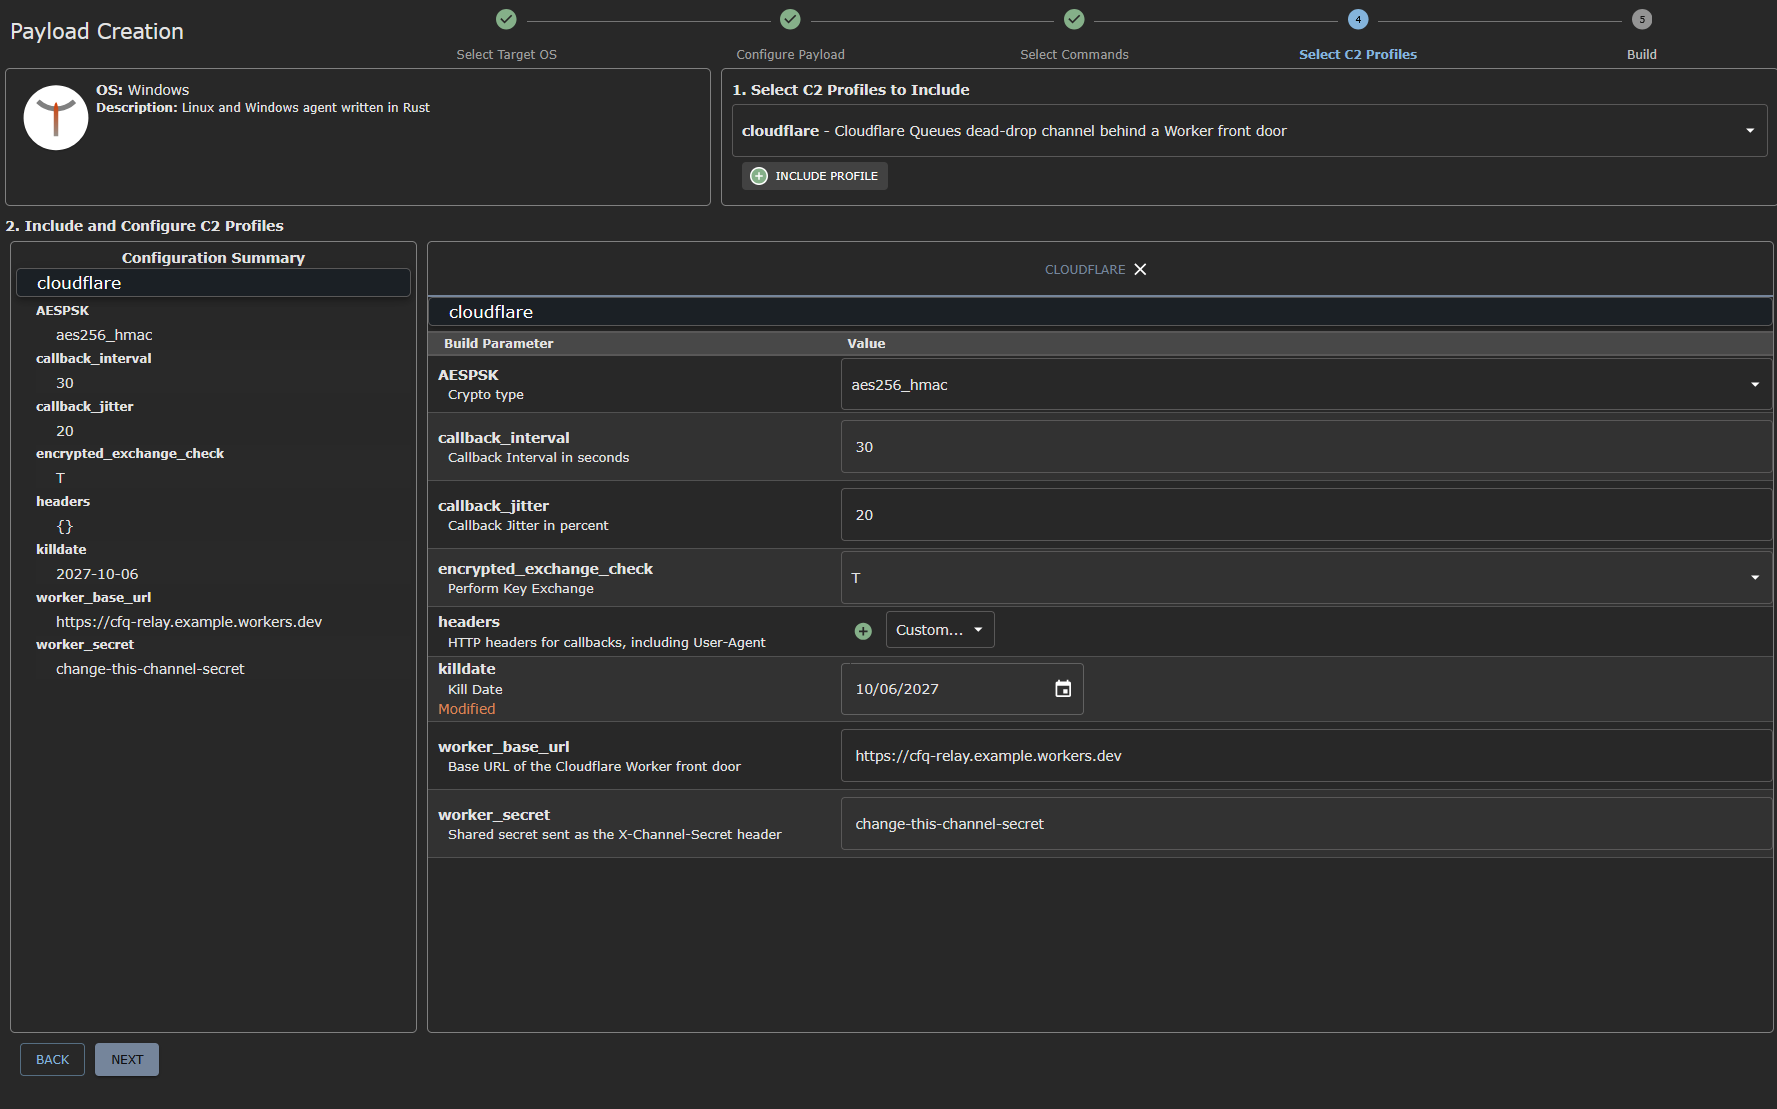1777x1109 pixels.
Task: Click the BACK button
Action: coord(53,1060)
